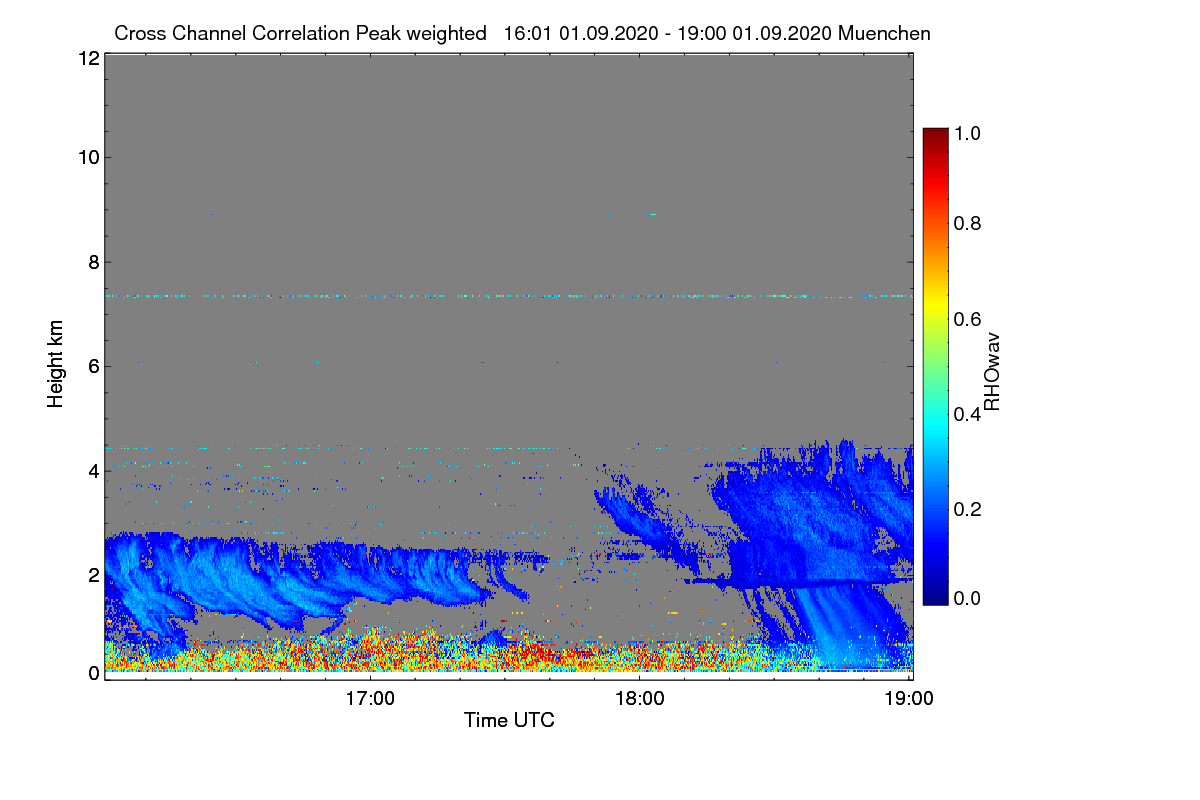Click the colorbar value label '0.4'

tap(968, 414)
